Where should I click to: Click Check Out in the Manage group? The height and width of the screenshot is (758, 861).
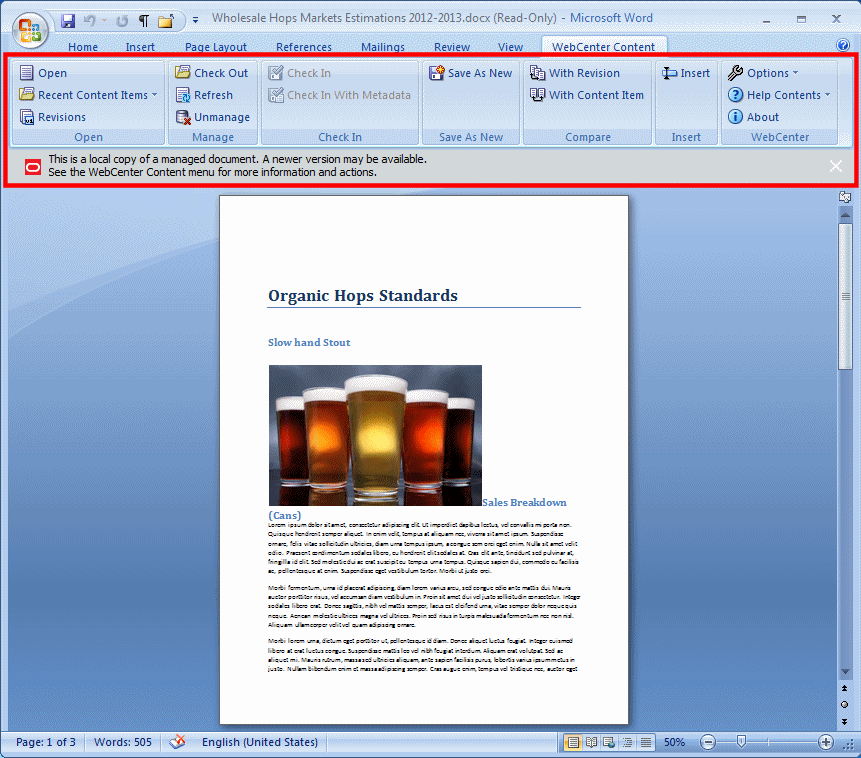point(211,73)
